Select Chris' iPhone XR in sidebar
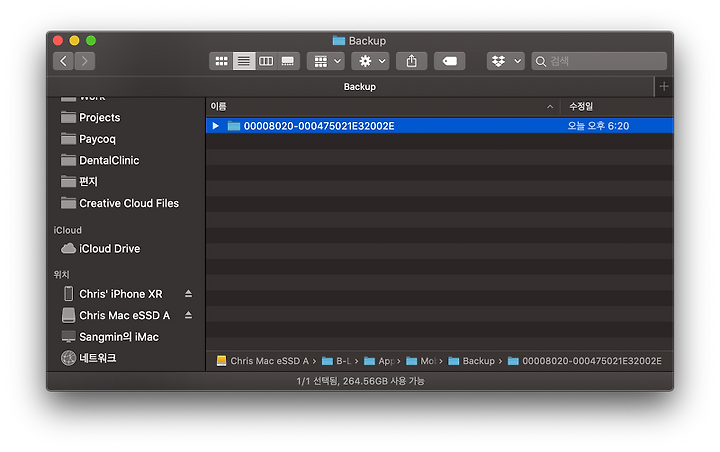The image size is (720, 452). (x=112, y=294)
